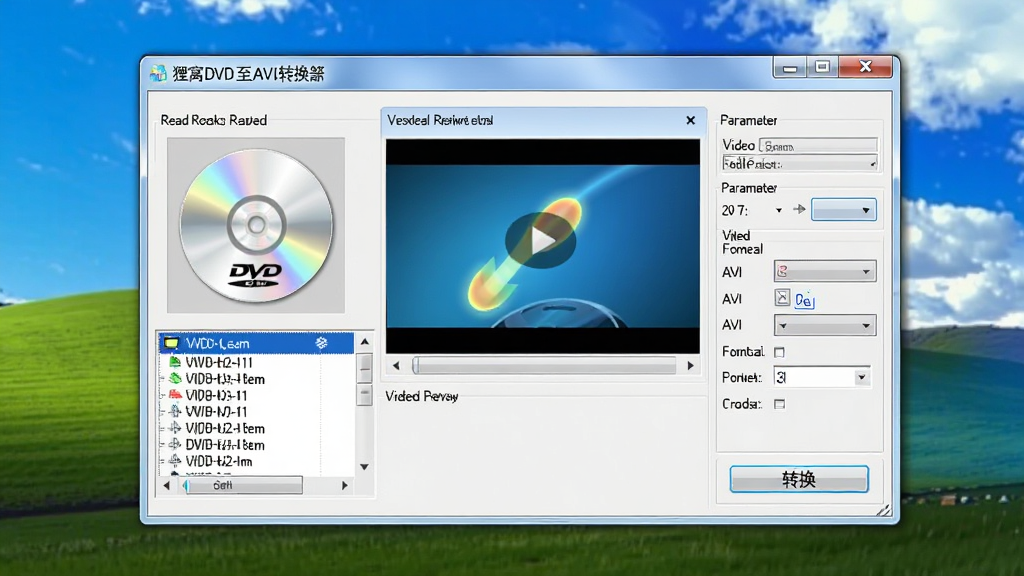Image resolution: width=1024 pixels, height=576 pixels.
Task: Click the icon beside DVIB-t4-Item
Action: tap(175, 444)
